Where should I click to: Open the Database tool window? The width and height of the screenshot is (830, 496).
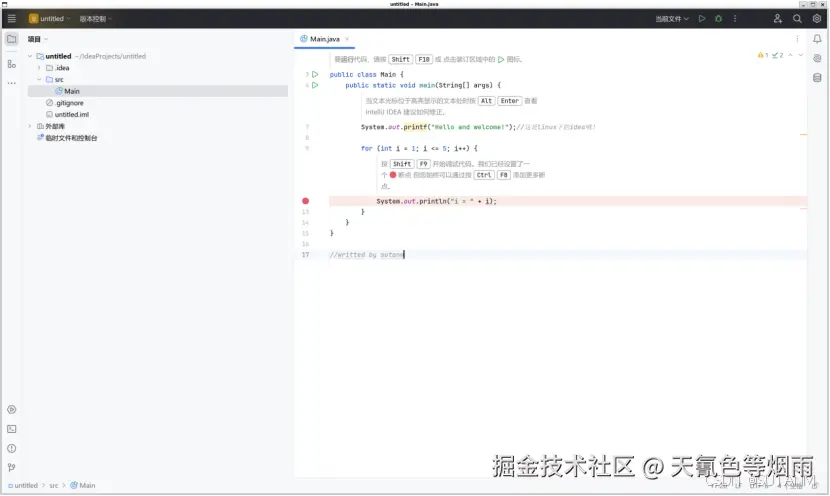817,78
